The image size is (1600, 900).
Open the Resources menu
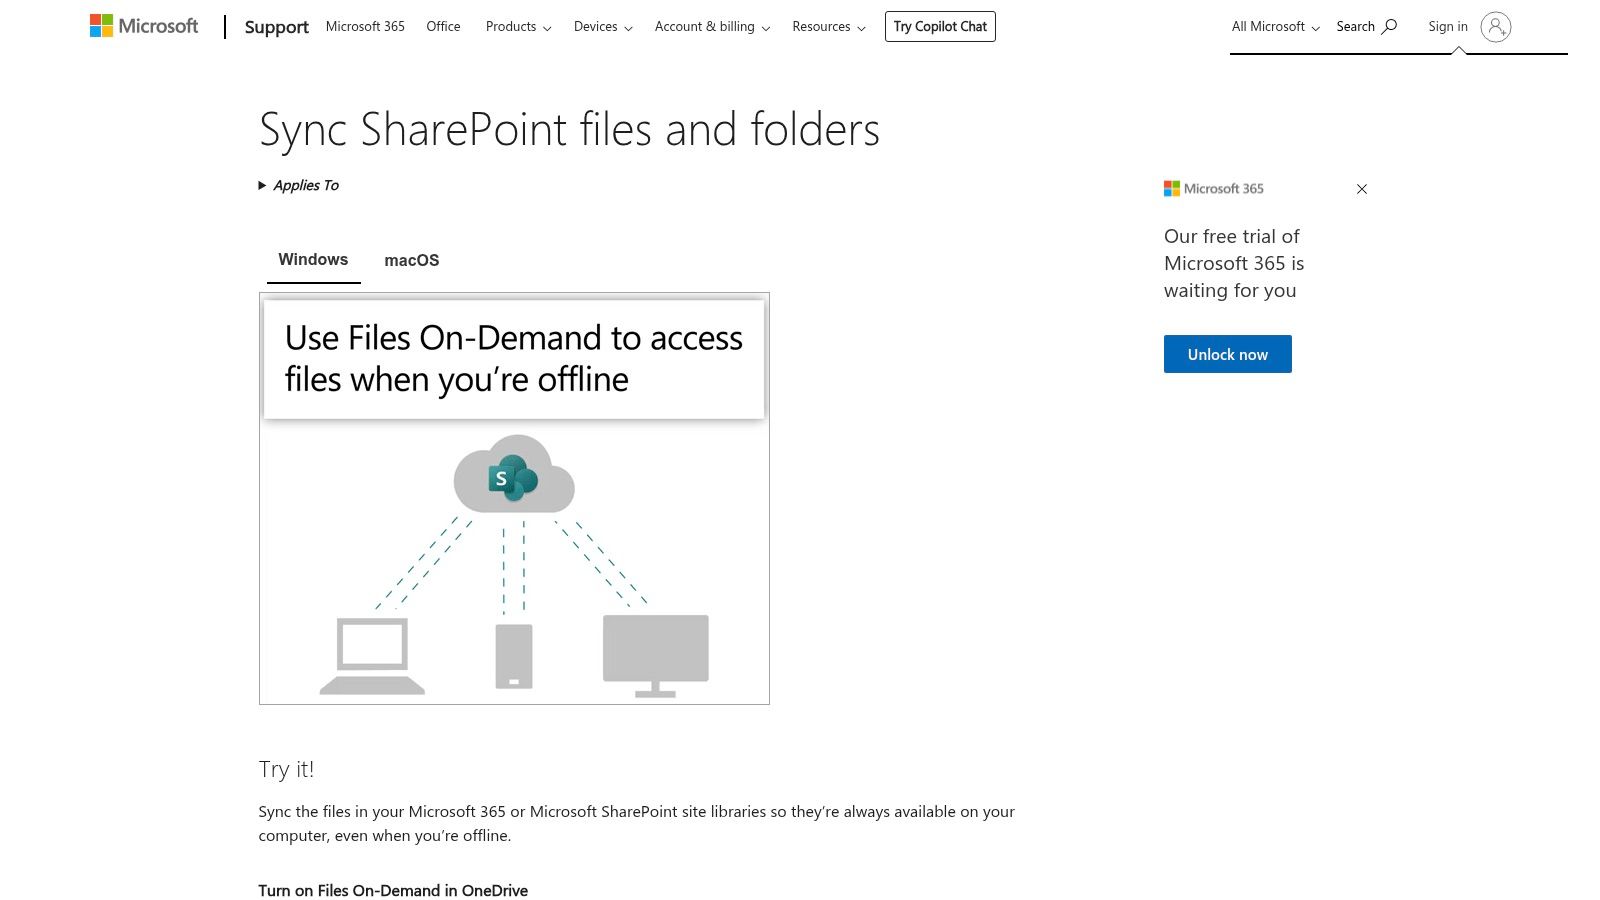(x=827, y=26)
